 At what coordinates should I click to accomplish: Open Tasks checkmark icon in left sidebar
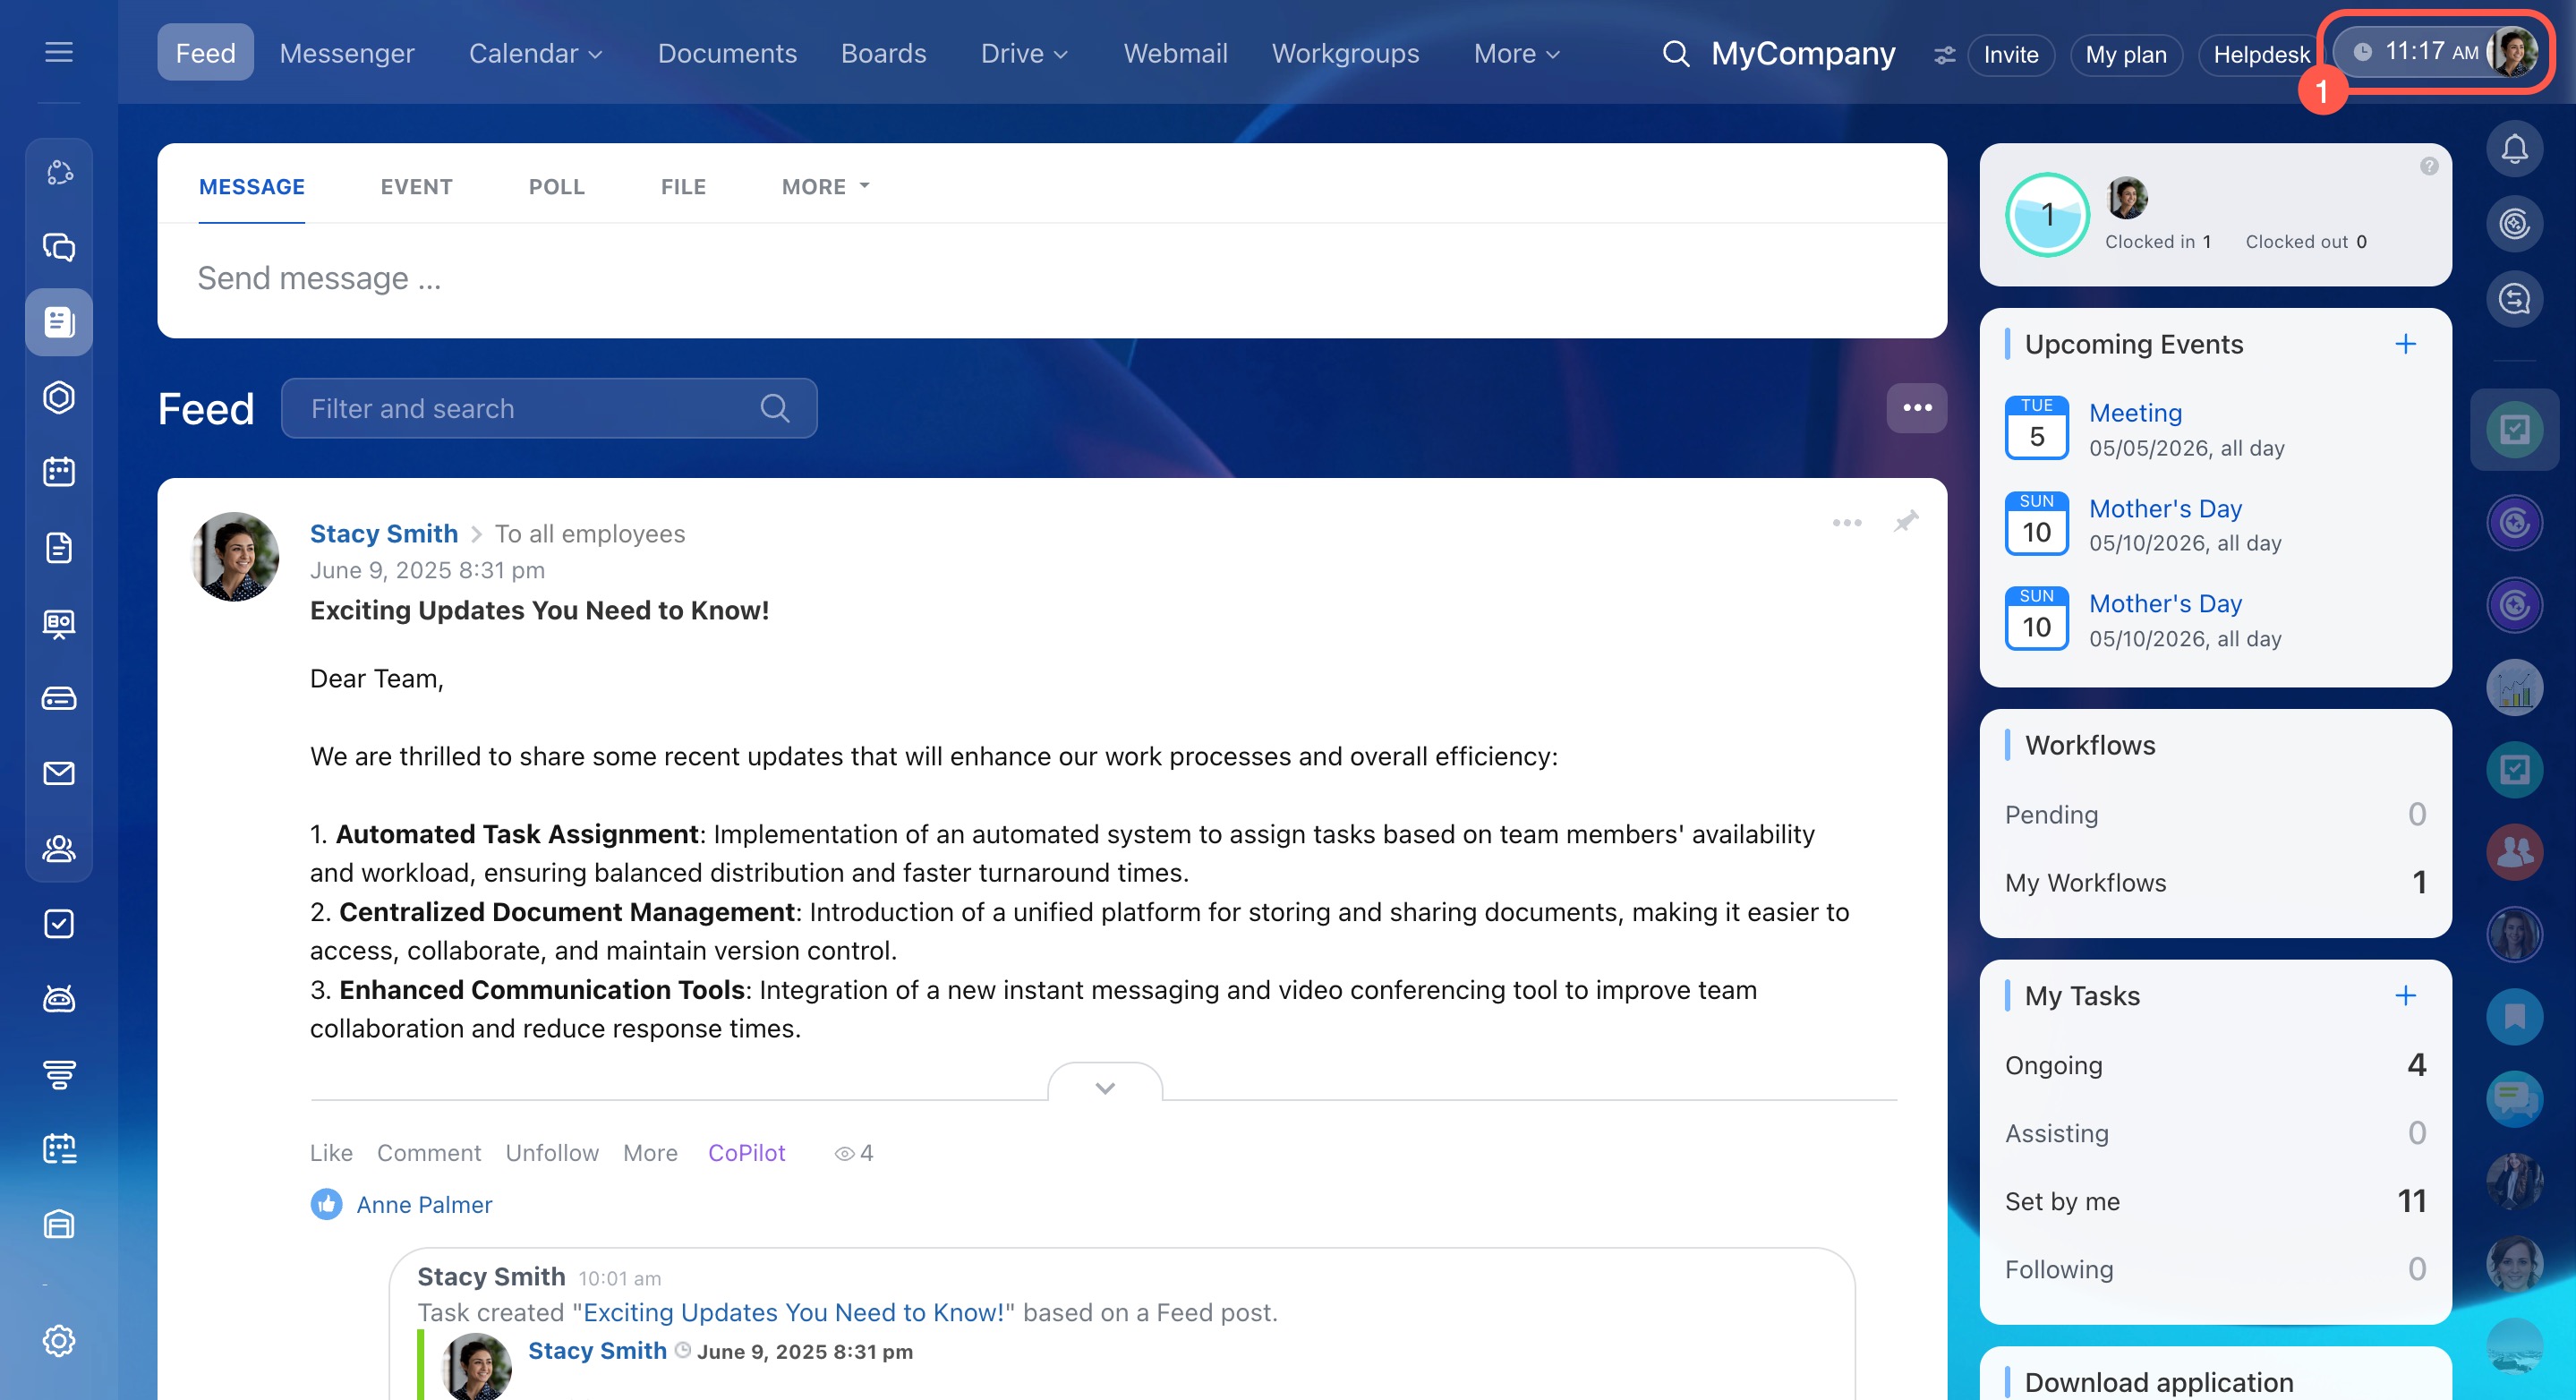pos(59,923)
